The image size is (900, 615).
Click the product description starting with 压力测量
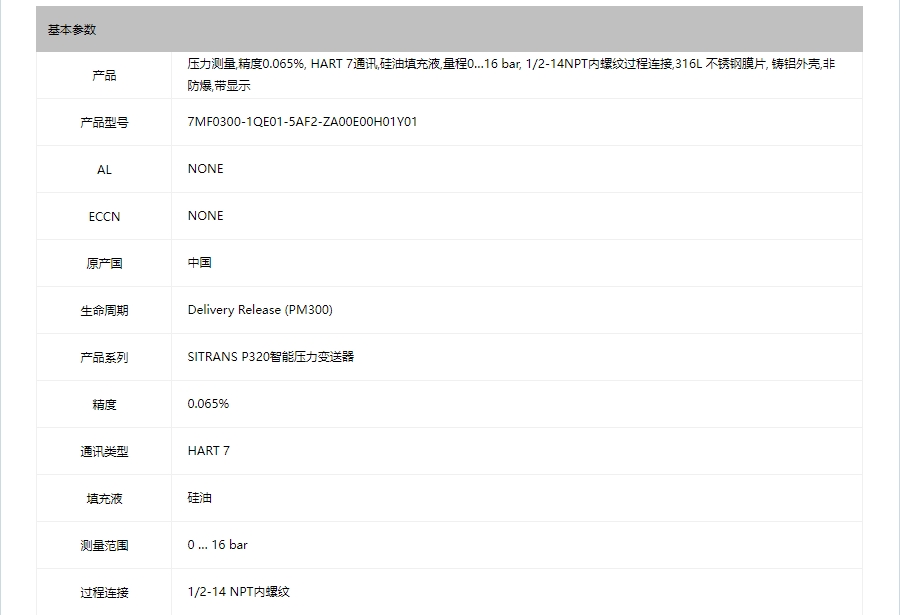click(511, 75)
